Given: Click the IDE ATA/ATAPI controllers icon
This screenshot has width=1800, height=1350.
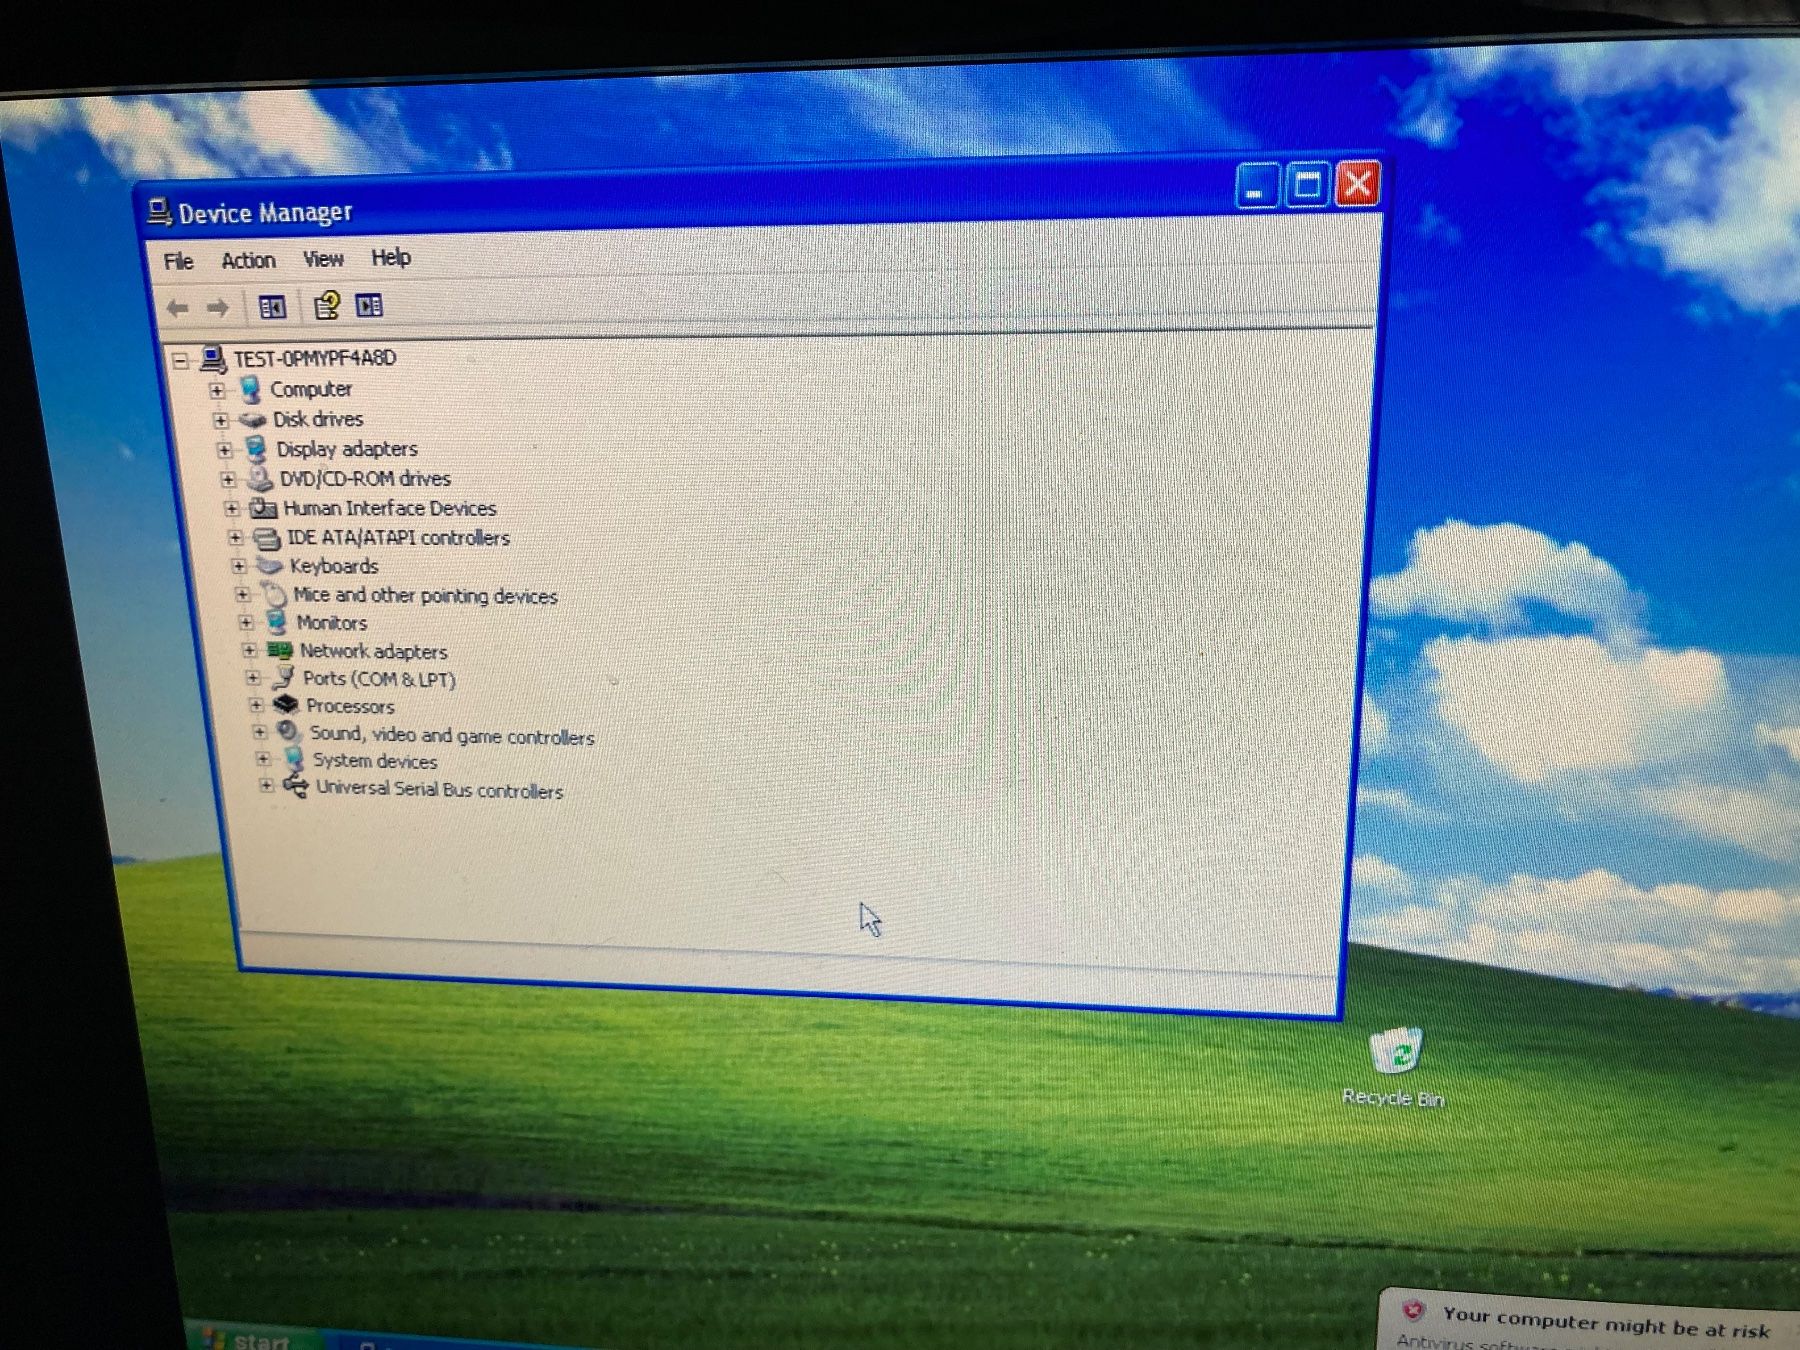Looking at the screenshot, I should (x=267, y=538).
